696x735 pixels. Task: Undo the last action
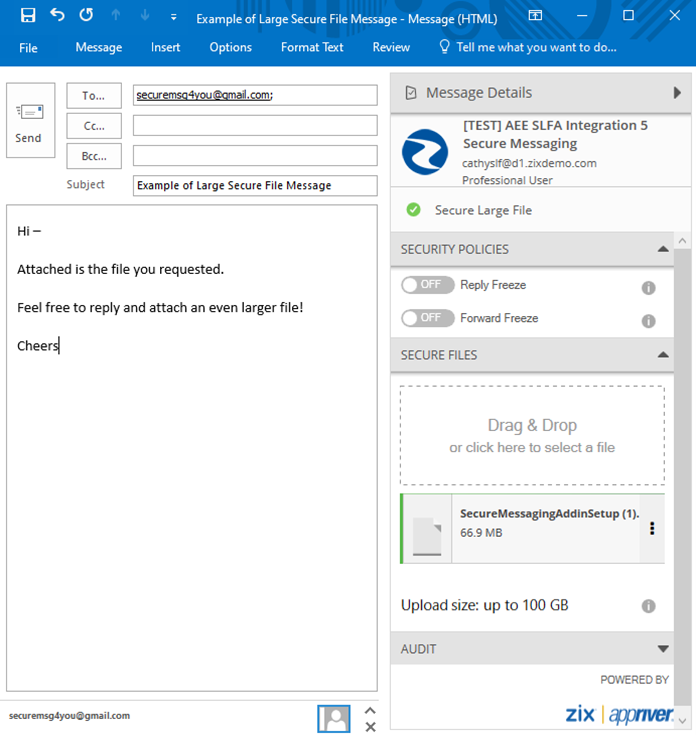point(57,15)
